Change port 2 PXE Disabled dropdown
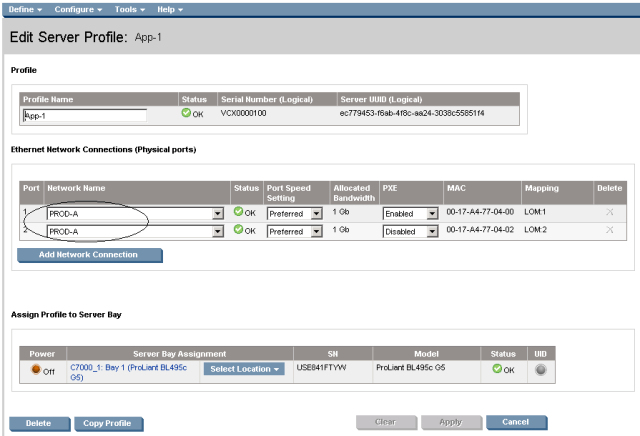 pyautogui.click(x=432, y=231)
